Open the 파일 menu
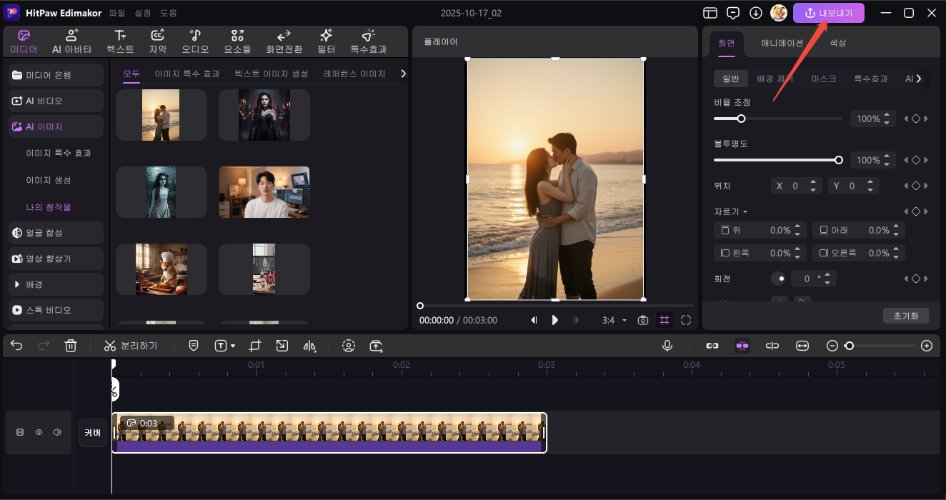The height and width of the screenshot is (500, 946). pyautogui.click(x=119, y=13)
